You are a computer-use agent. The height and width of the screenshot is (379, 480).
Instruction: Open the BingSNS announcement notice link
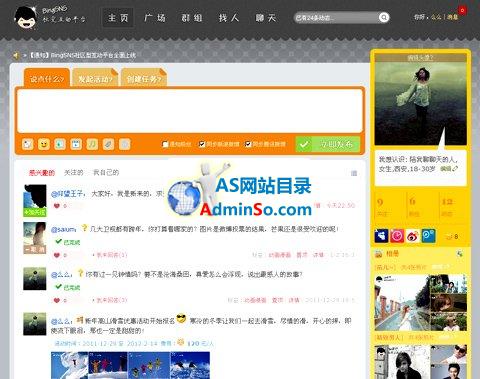(x=82, y=55)
